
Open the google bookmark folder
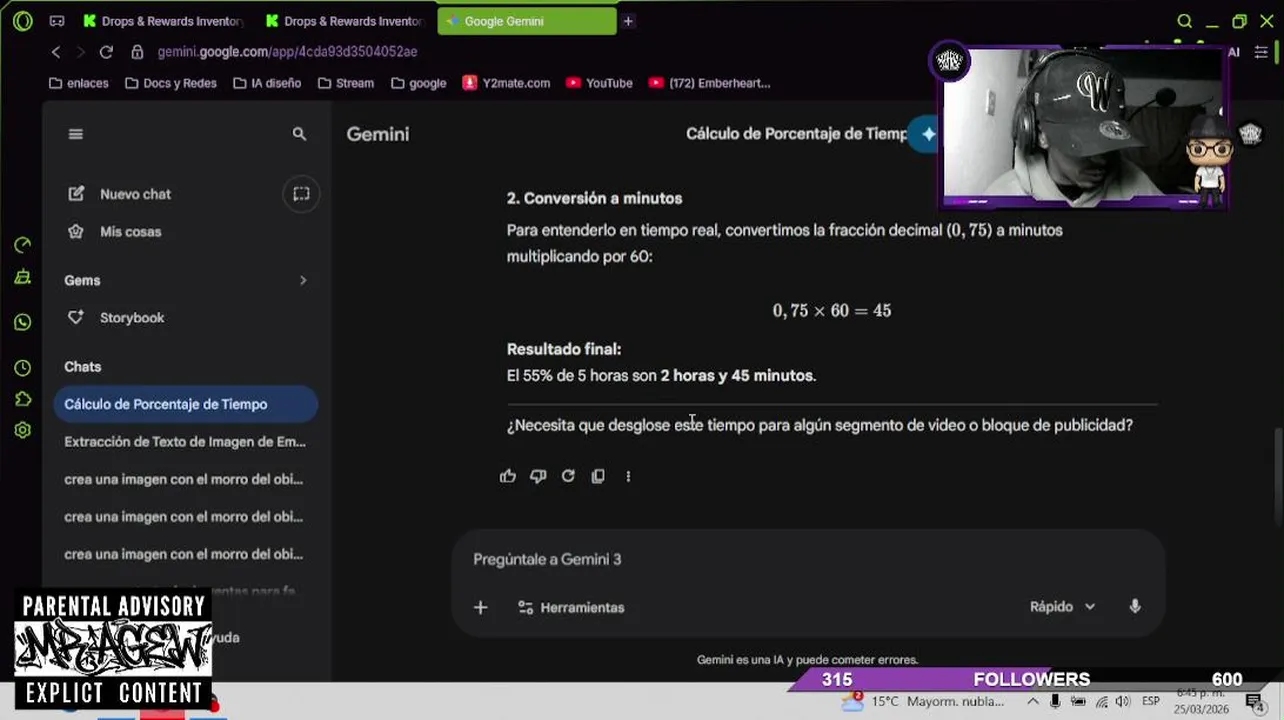click(418, 83)
